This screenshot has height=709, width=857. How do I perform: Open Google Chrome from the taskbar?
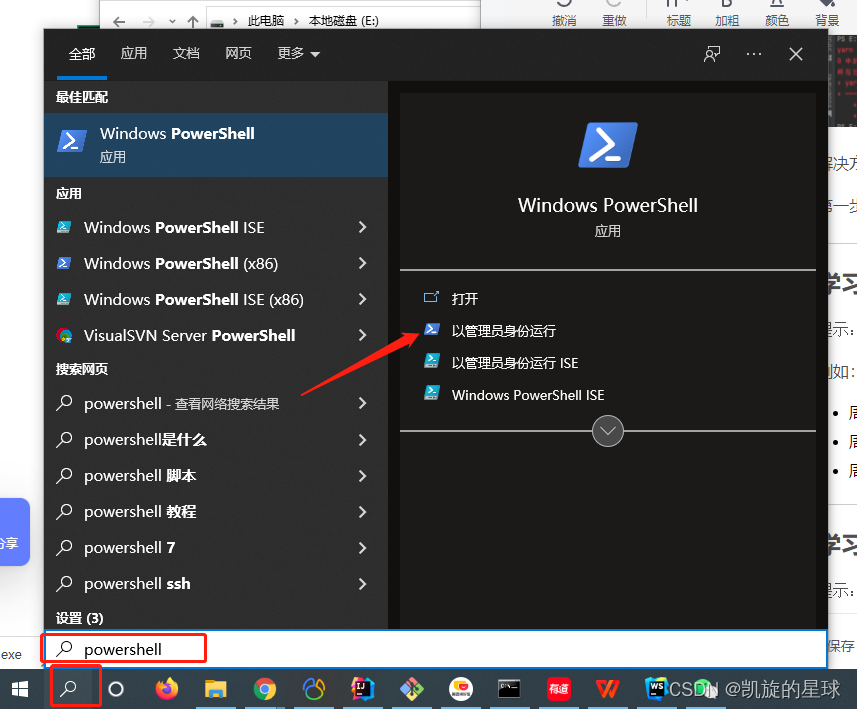pos(265,689)
